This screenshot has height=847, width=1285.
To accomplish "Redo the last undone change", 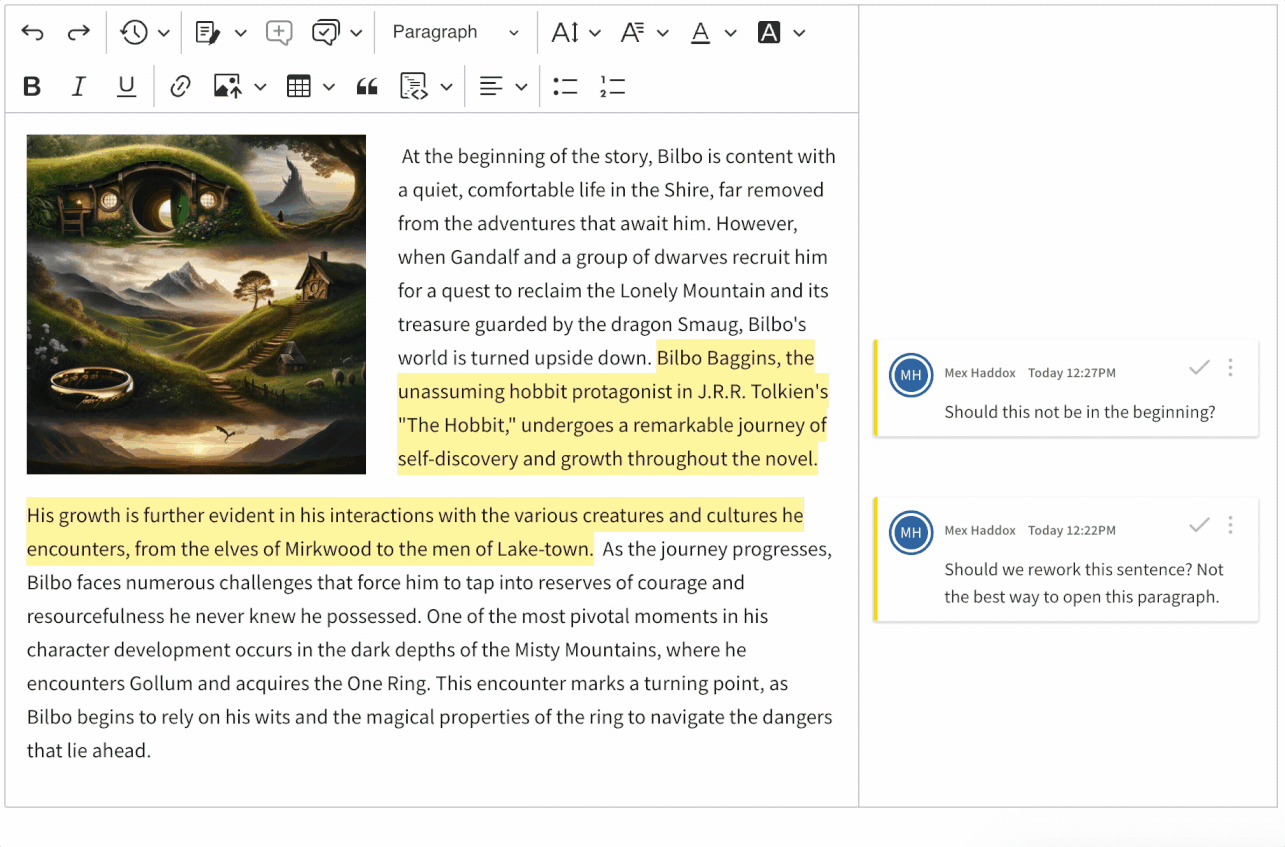I will pos(78,33).
